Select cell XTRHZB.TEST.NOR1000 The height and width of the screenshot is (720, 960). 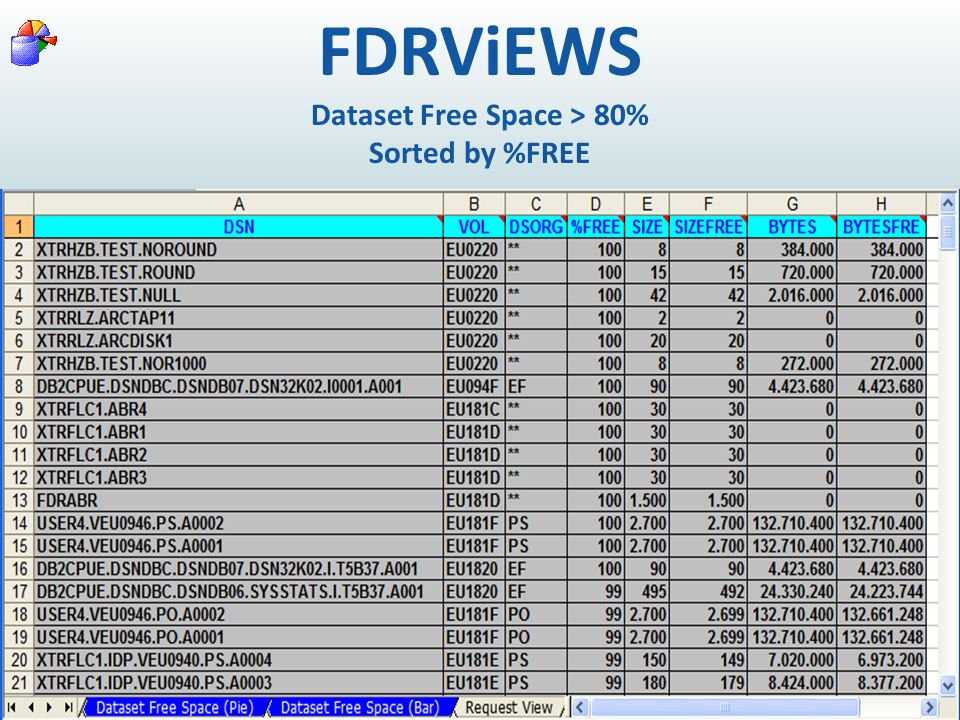point(239,364)
